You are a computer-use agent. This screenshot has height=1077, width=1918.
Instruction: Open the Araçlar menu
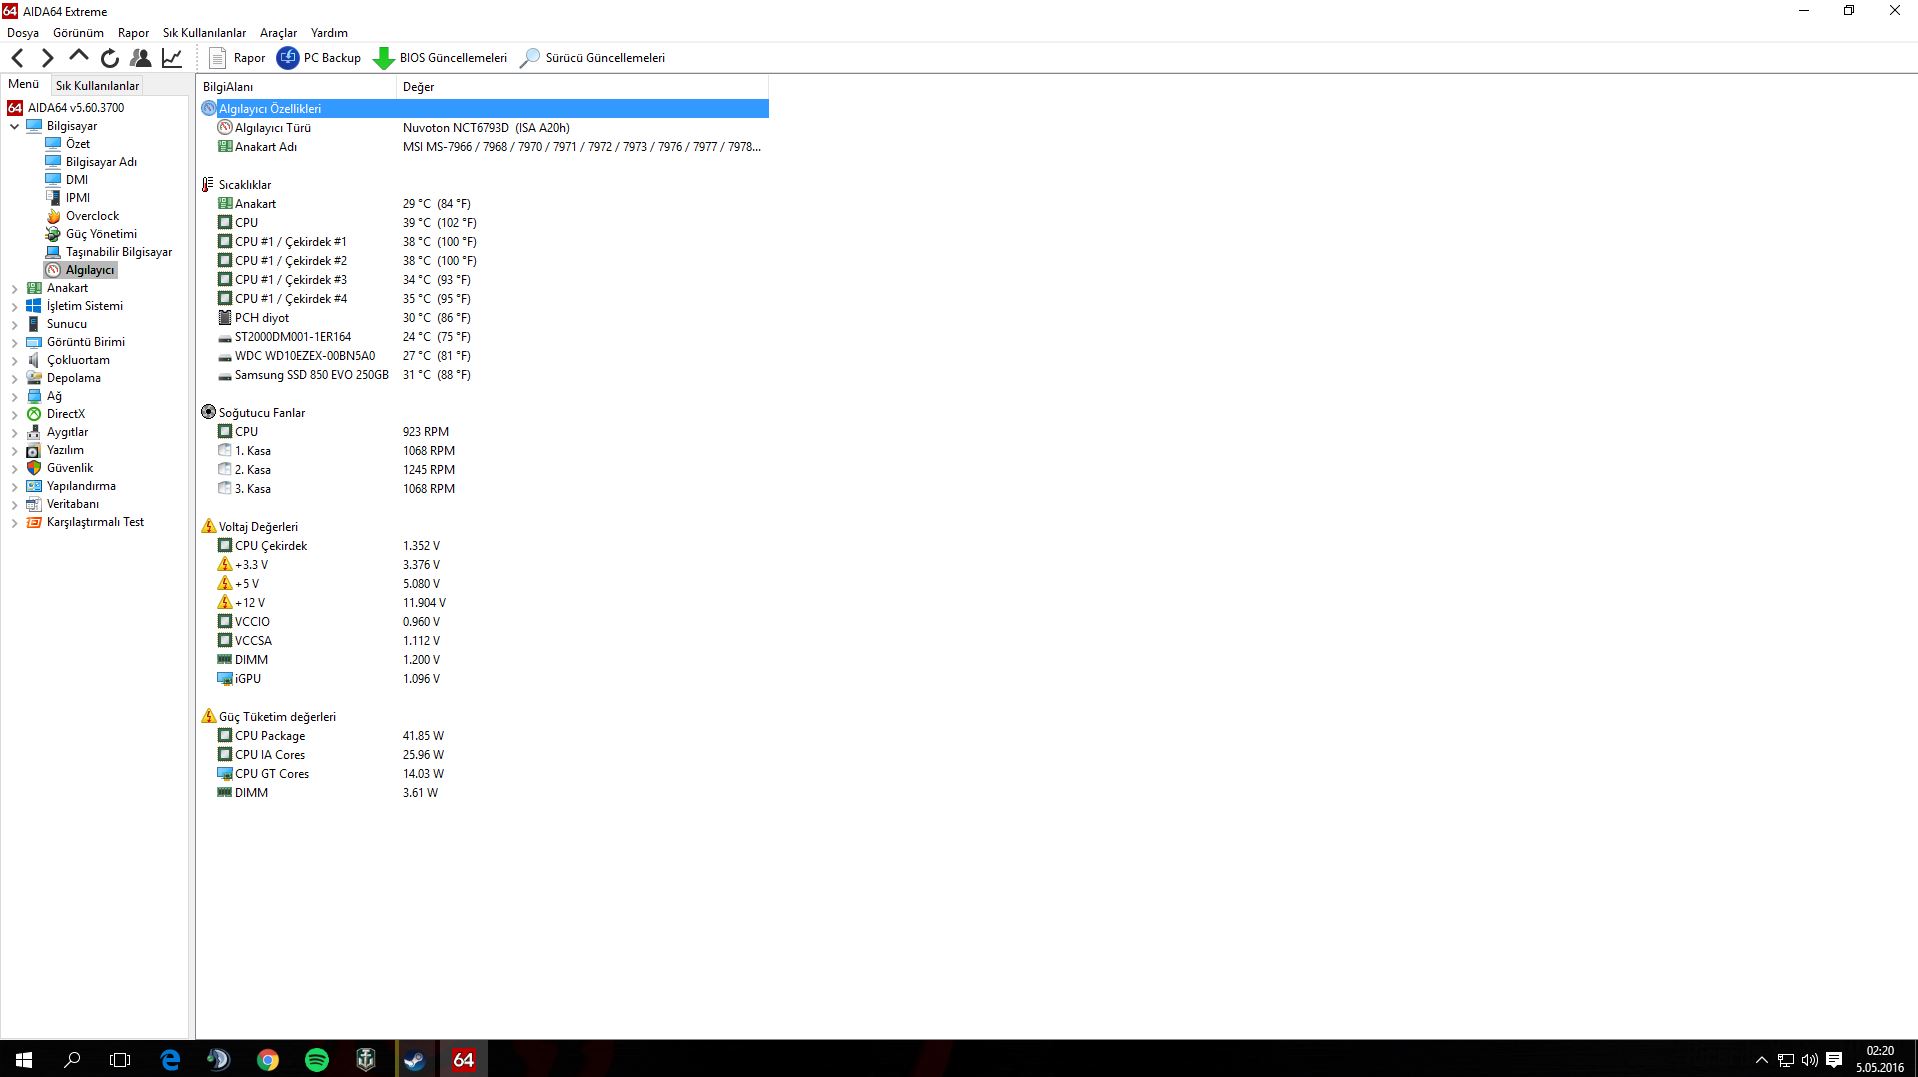pos(278,33)
